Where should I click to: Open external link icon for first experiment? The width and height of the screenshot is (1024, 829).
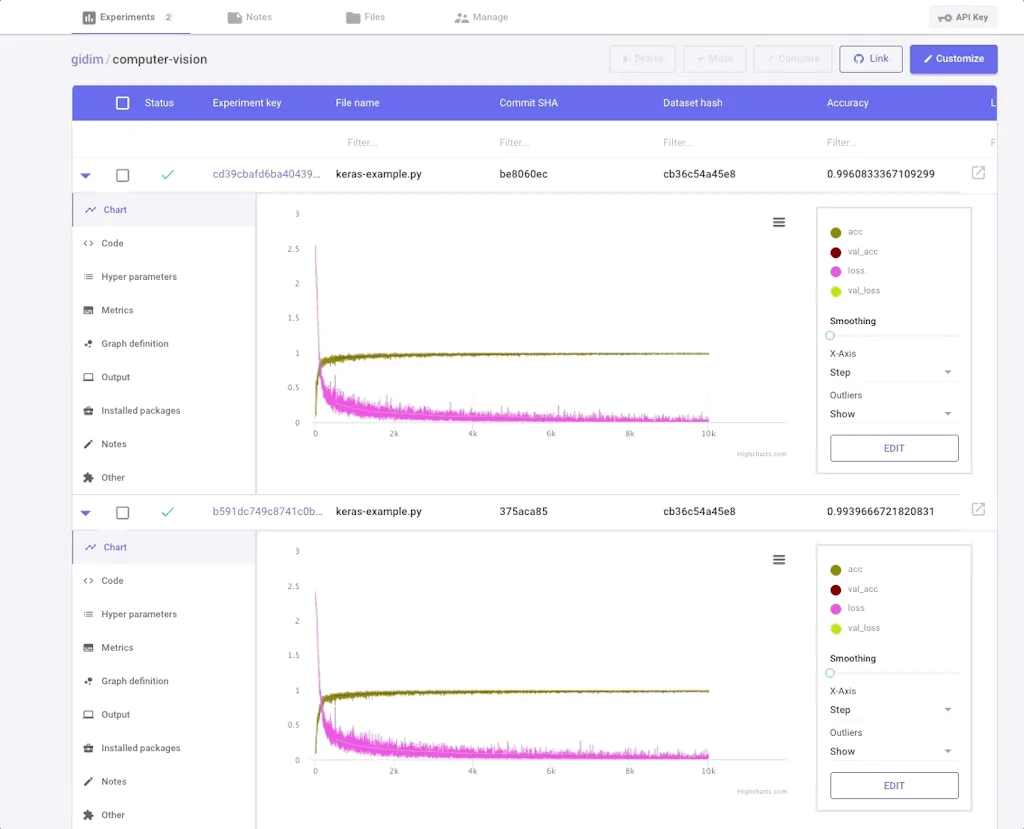tap(978, 173)
